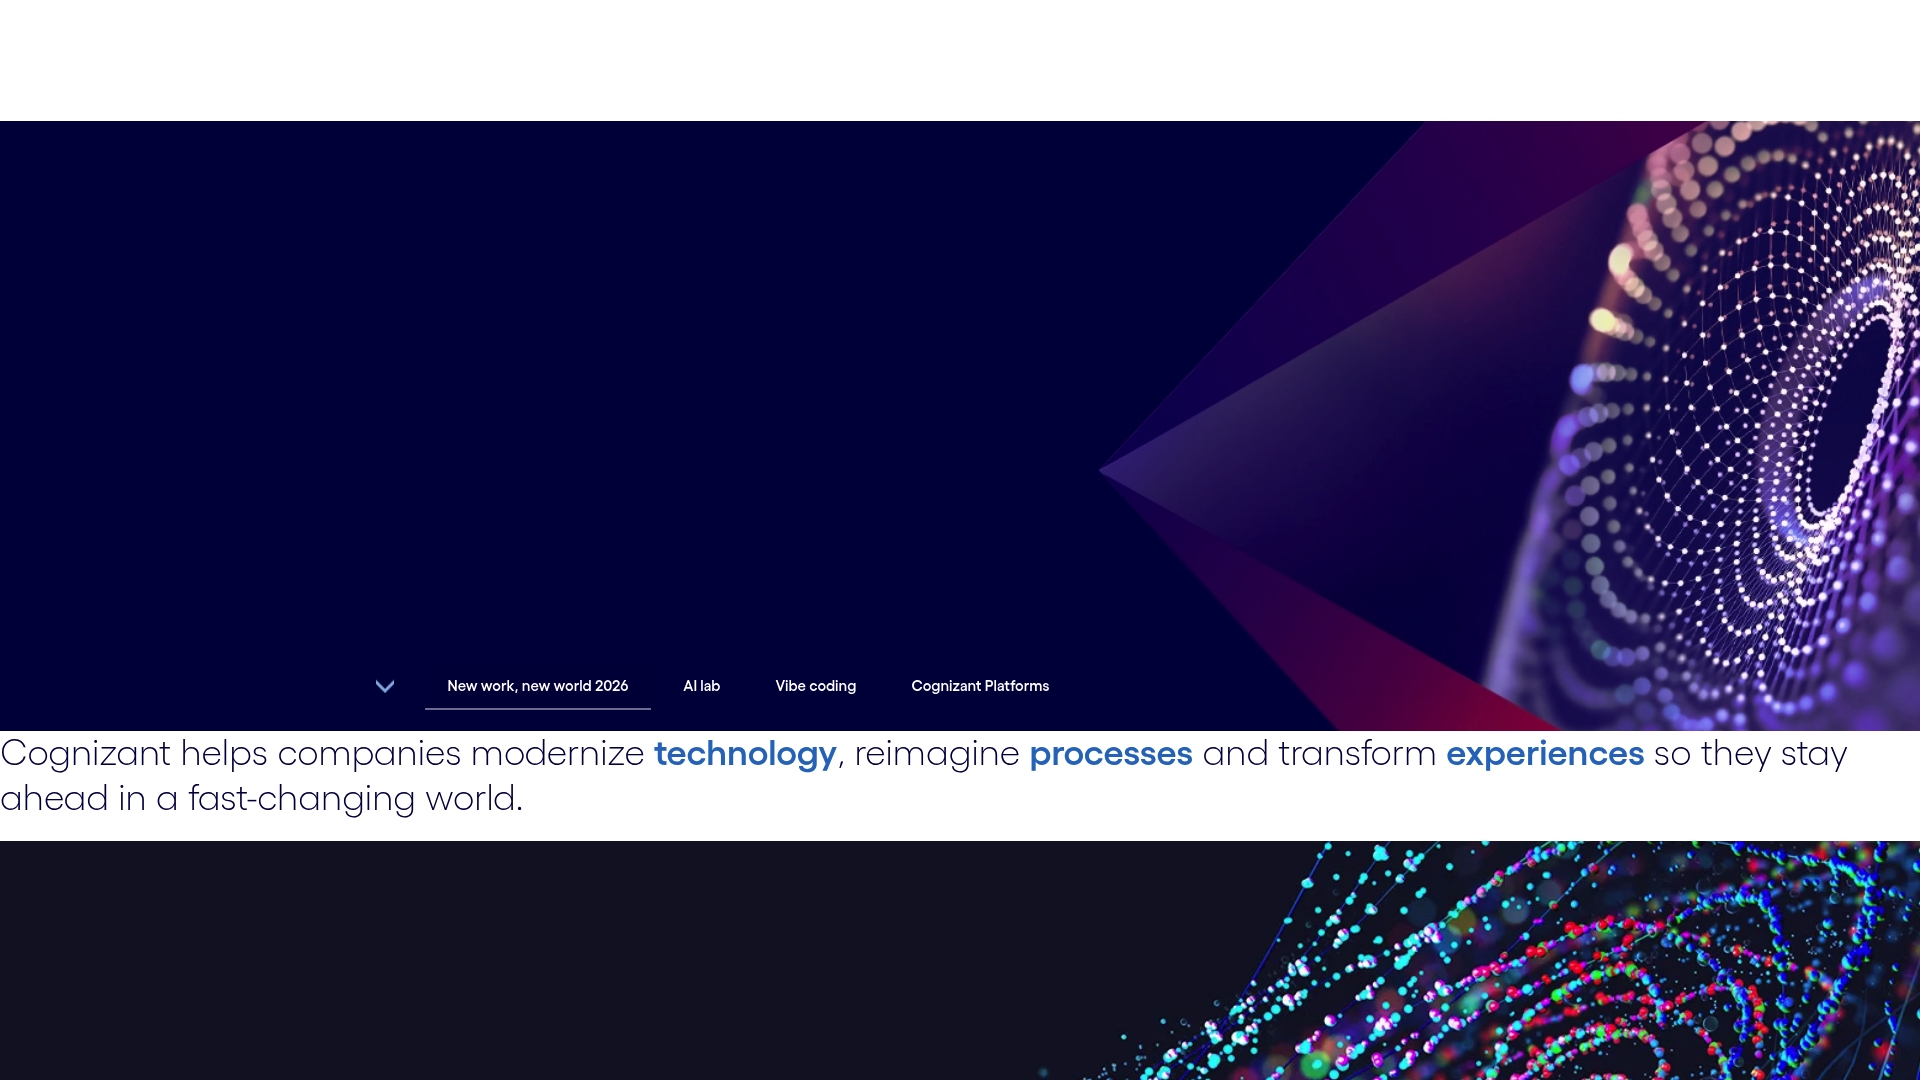Click the glowing dotted sphere graphic
1920x1080 pixels.
[1750, 400]
